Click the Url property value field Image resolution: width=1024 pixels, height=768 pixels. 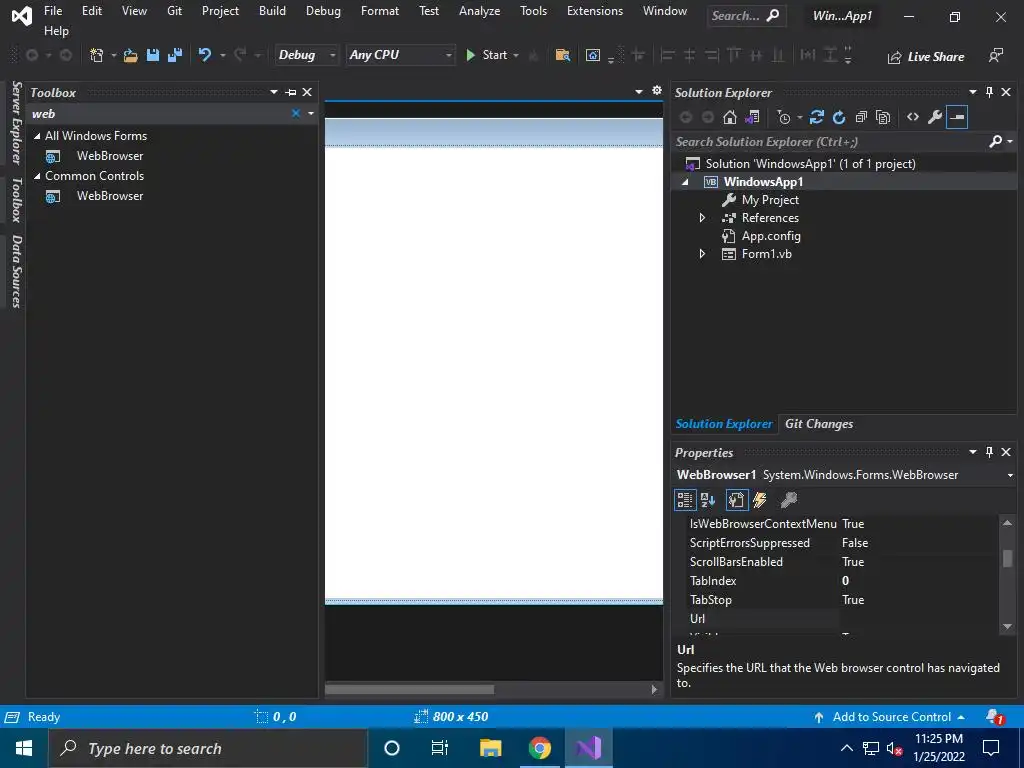[x=918, y=618]
